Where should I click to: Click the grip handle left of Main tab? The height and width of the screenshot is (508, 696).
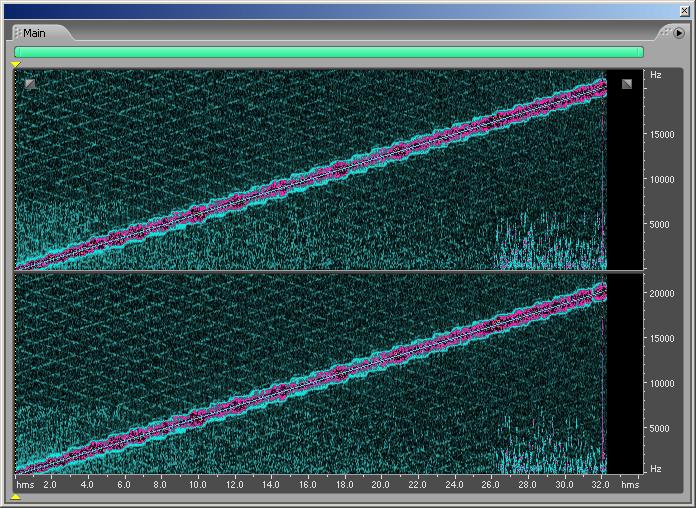coord(17,33)
